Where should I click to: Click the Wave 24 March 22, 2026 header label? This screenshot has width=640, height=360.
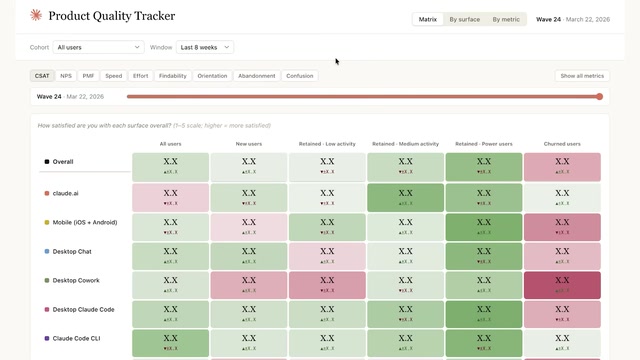(573, 19)
